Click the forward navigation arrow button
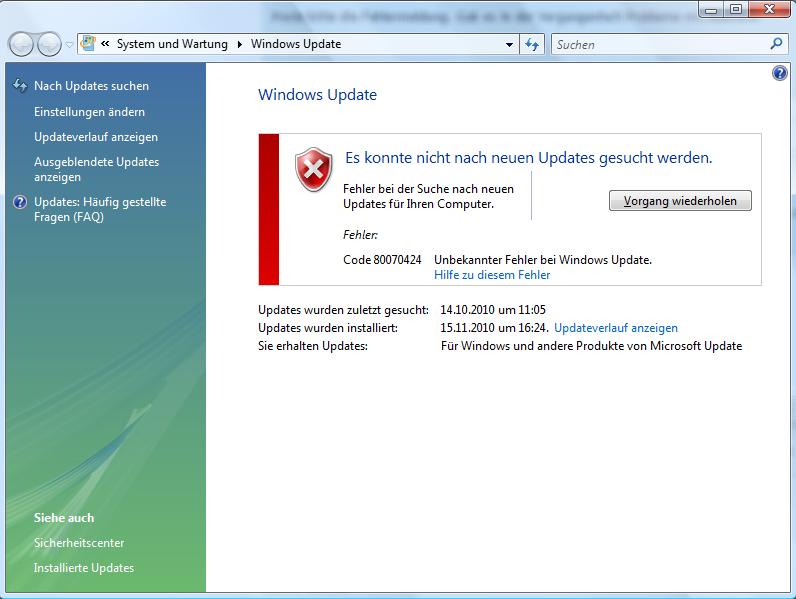This screenshot has height=599, width=796. [49, 44]
